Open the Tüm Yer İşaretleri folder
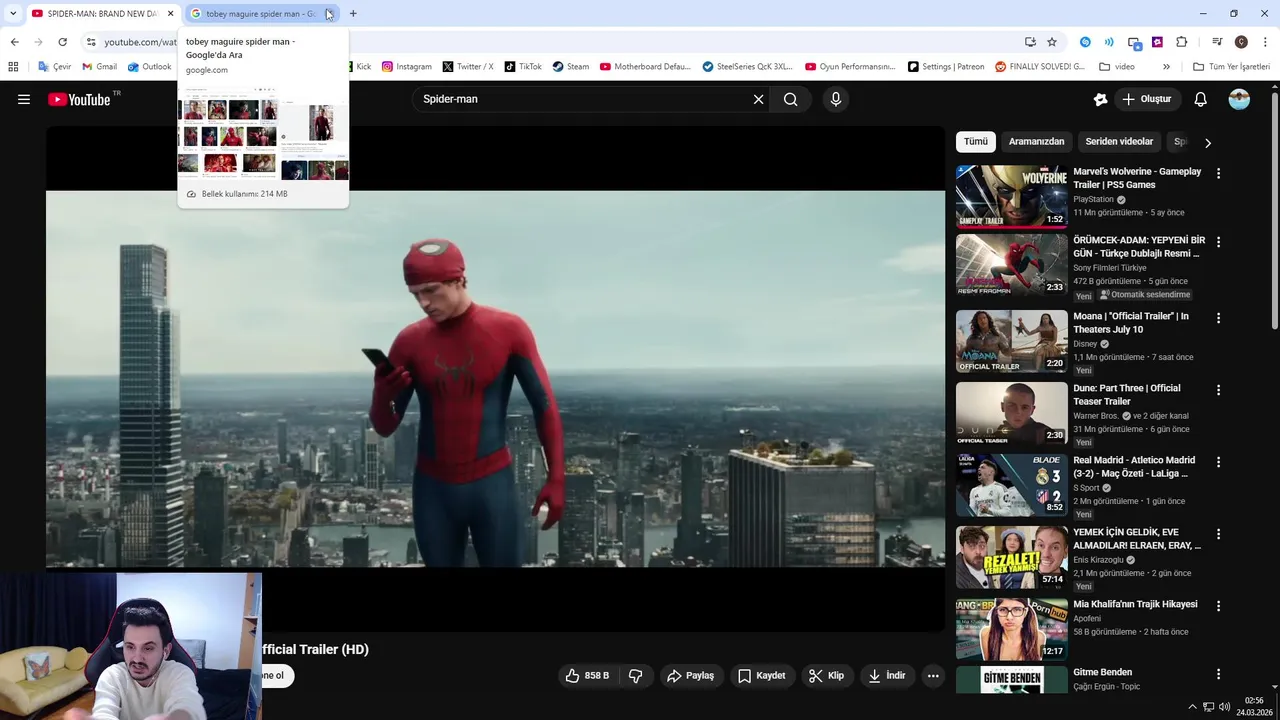 1231,67
